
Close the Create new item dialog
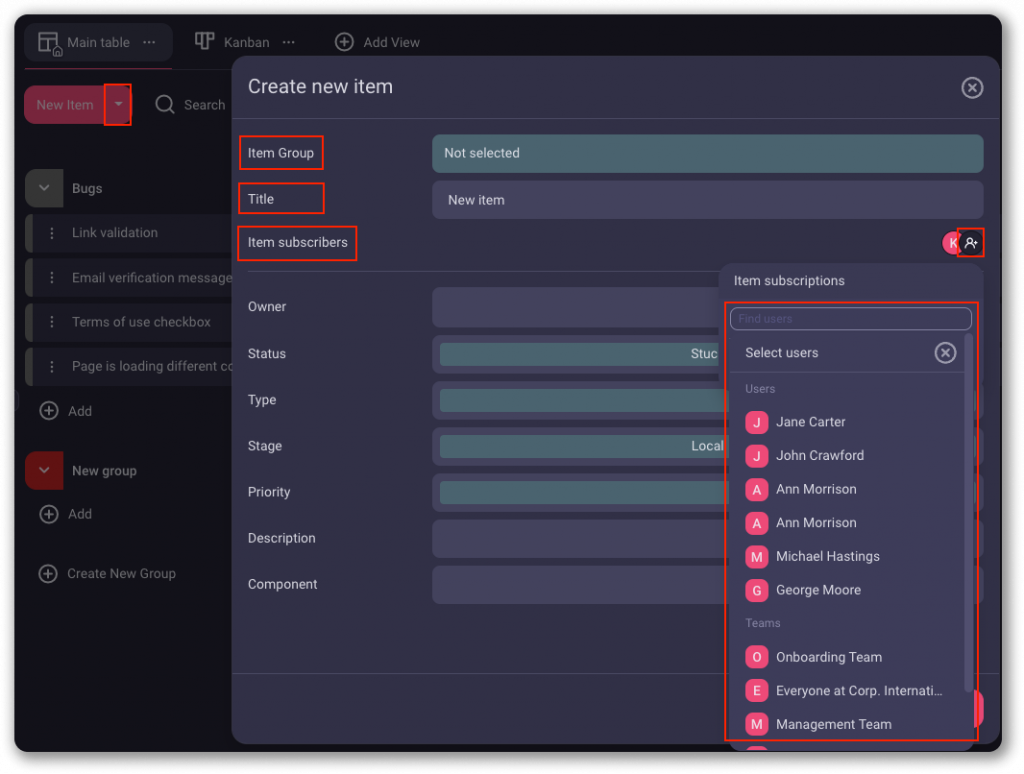[972, 88]
